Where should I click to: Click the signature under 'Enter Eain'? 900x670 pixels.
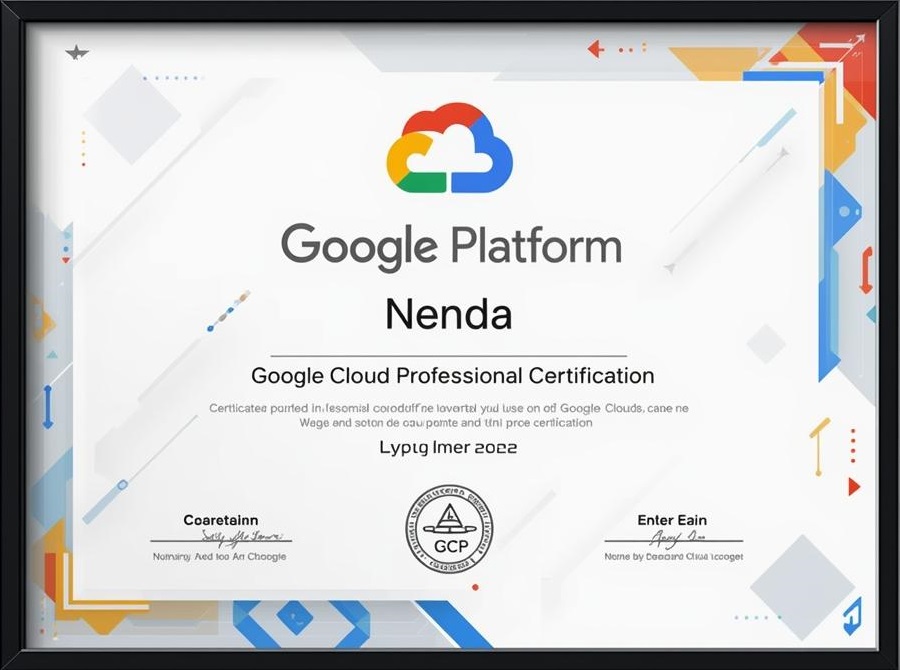point(676,539)
